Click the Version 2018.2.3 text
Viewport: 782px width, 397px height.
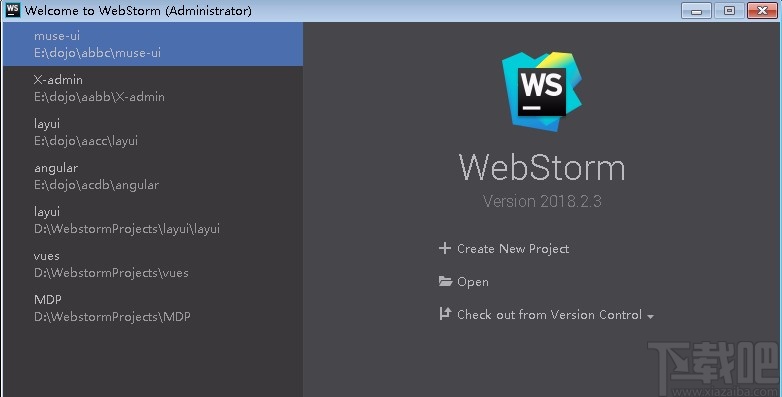(542, 201)
